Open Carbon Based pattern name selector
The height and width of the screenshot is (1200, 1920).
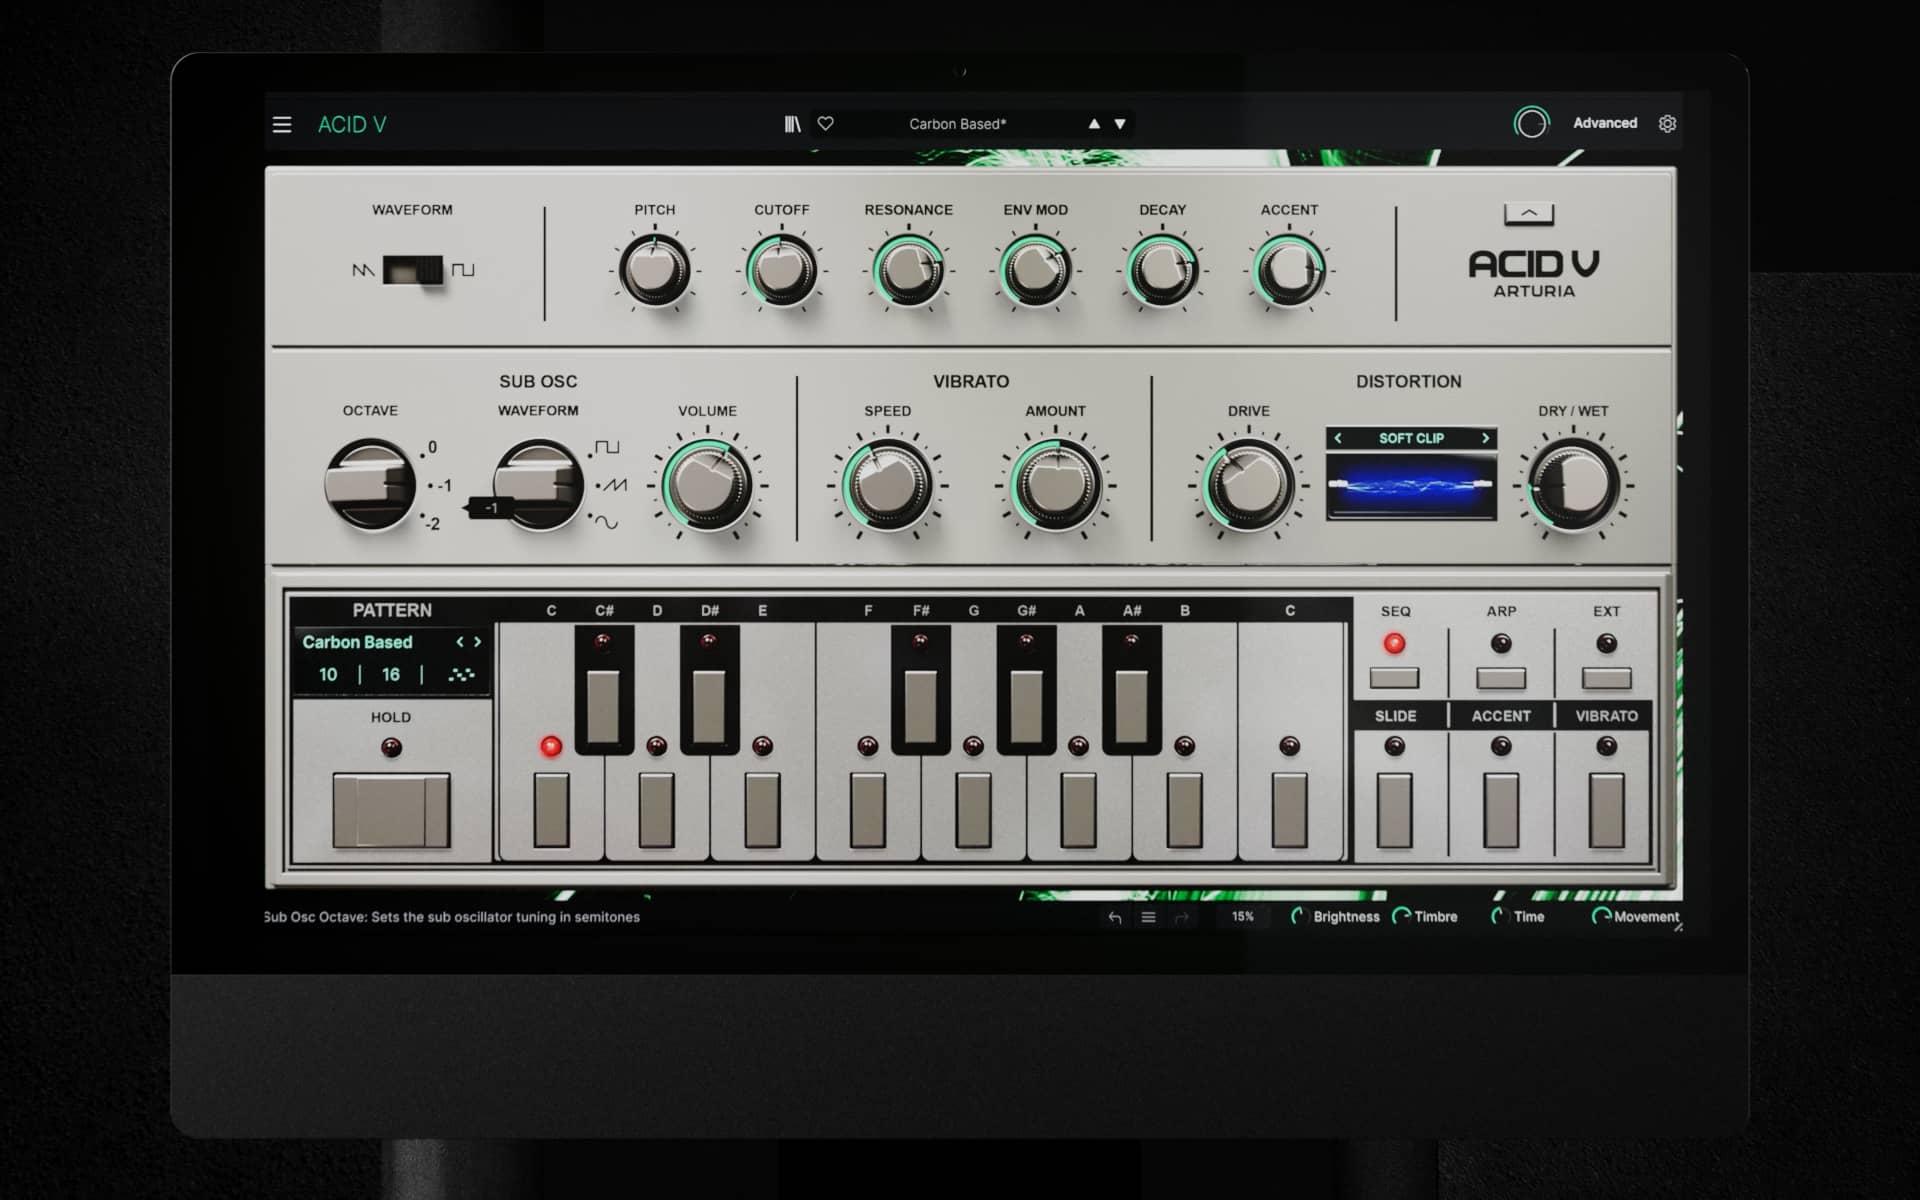coord(357,642)
